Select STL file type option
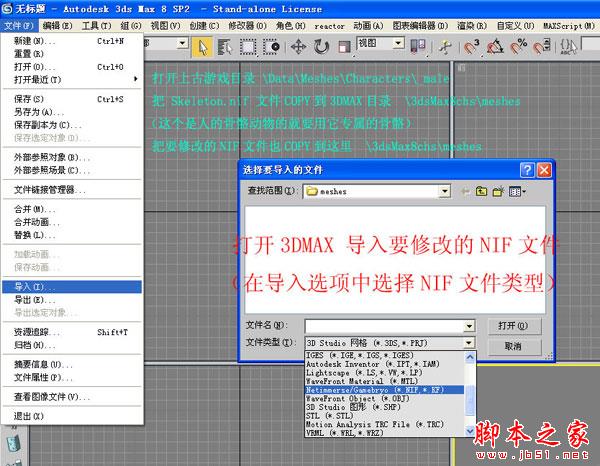Screen dimensions: 600x466 coord(385,416)
